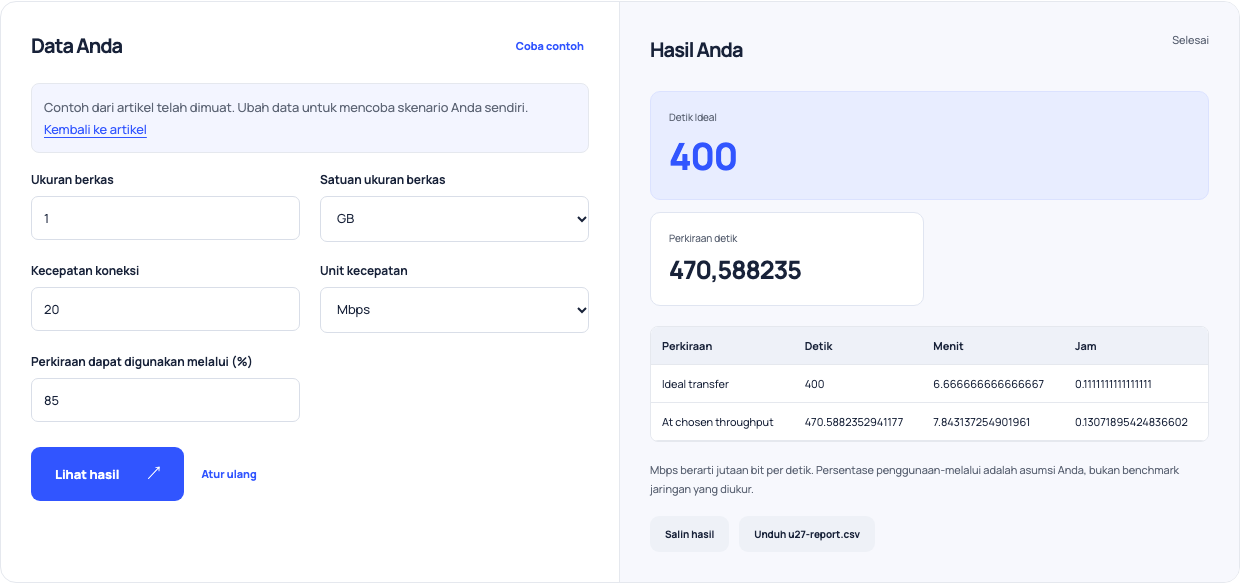Screen dimensions: 1240x584
Task: Click the At chosen throughput row label
Action: (x=718, y=422)
